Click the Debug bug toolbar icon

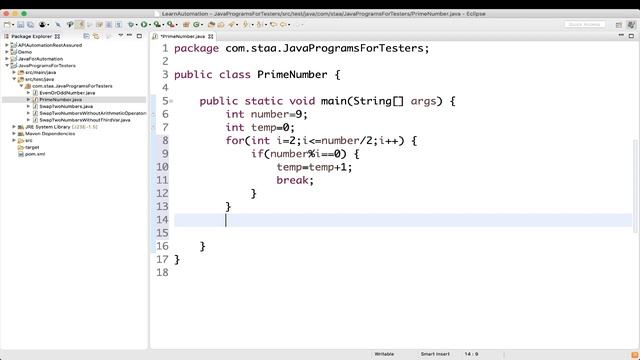[131, 24]
